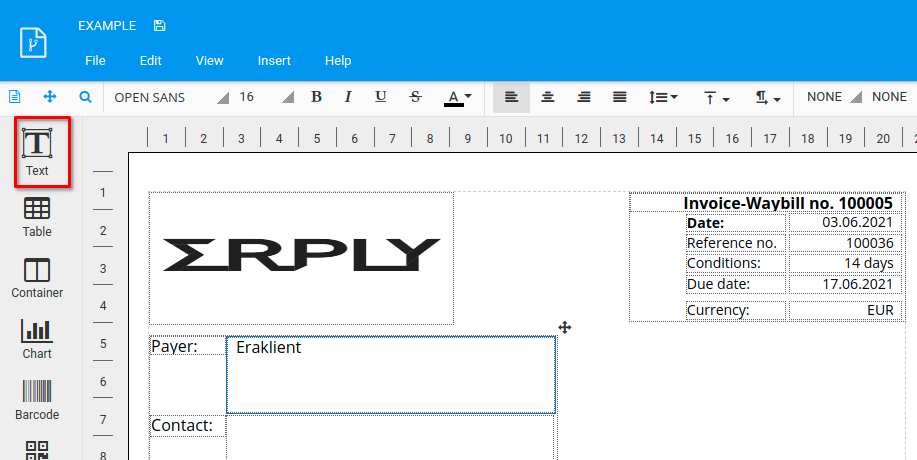Click the horizontal ruler mark 10
917x460 pixels.
click(506, 139)
